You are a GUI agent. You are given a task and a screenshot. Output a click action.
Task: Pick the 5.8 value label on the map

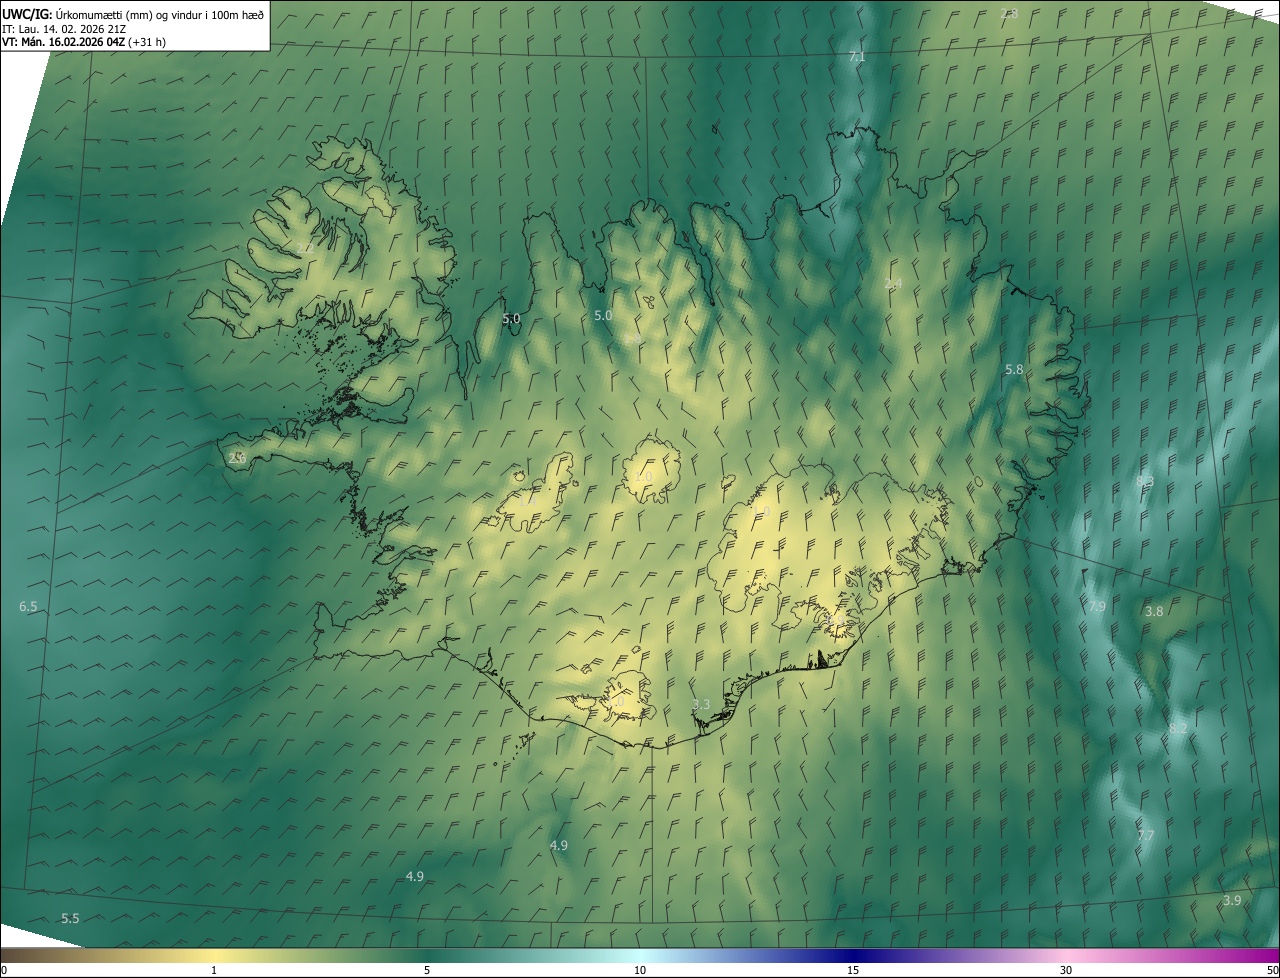pos(1014,370)
